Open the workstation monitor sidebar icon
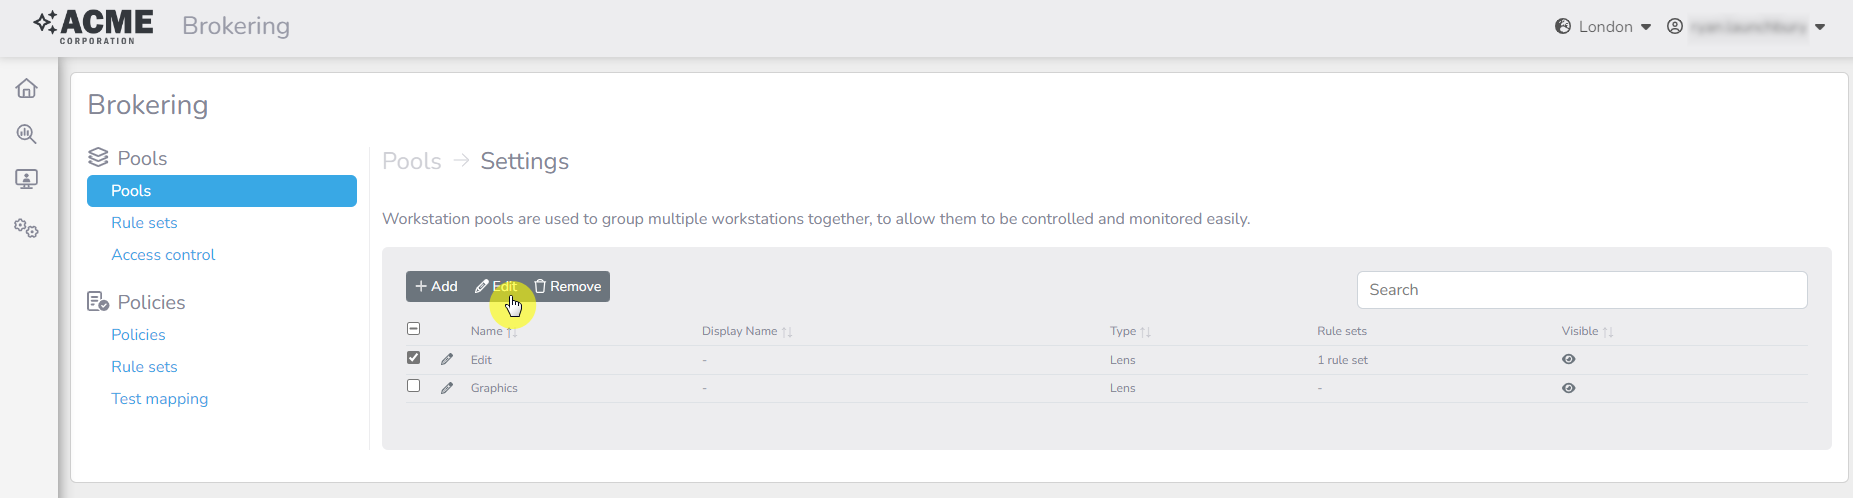This screenshot has width=1853, height=498. coord(27,179)
